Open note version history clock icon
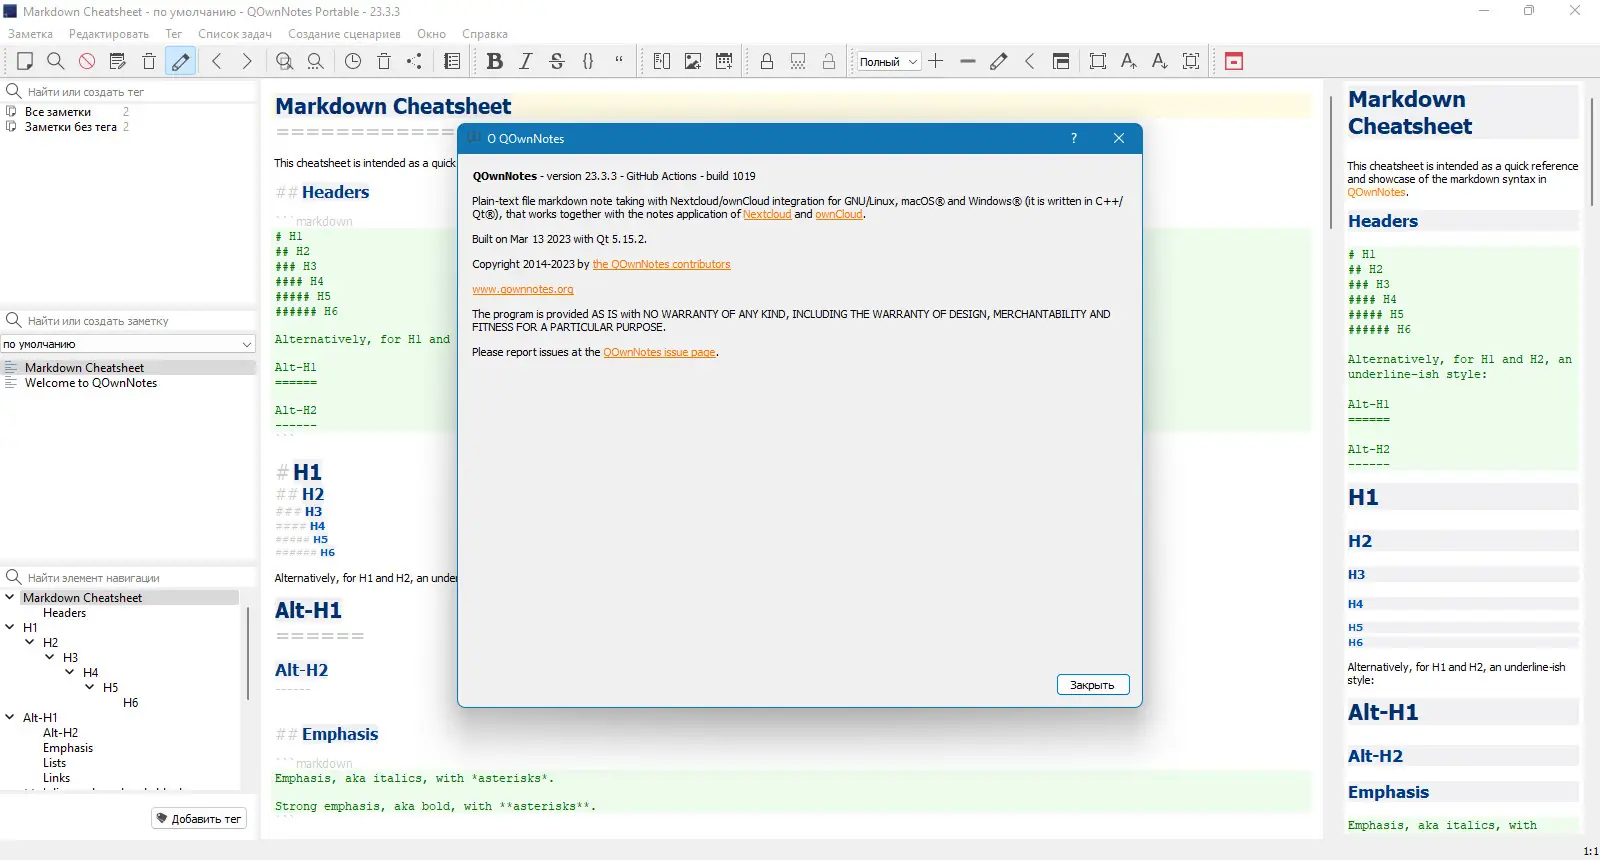1600x860 pixels. point(353,61)
